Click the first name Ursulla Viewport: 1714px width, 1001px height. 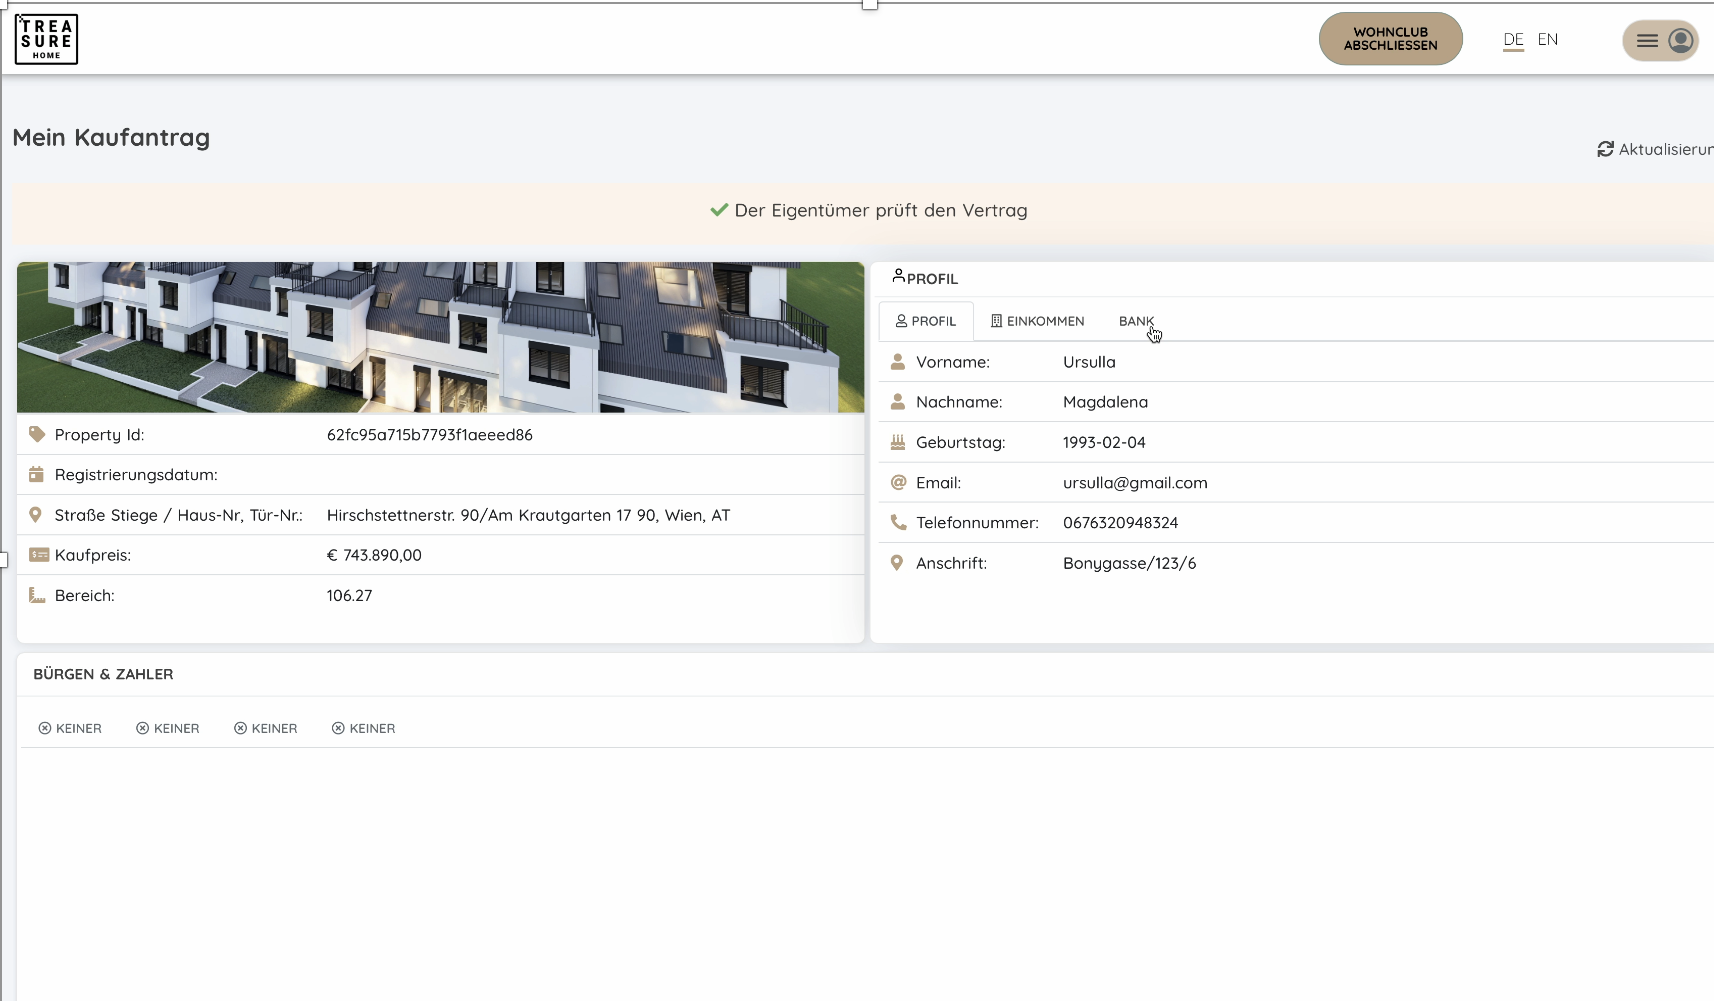(1089, 362)
